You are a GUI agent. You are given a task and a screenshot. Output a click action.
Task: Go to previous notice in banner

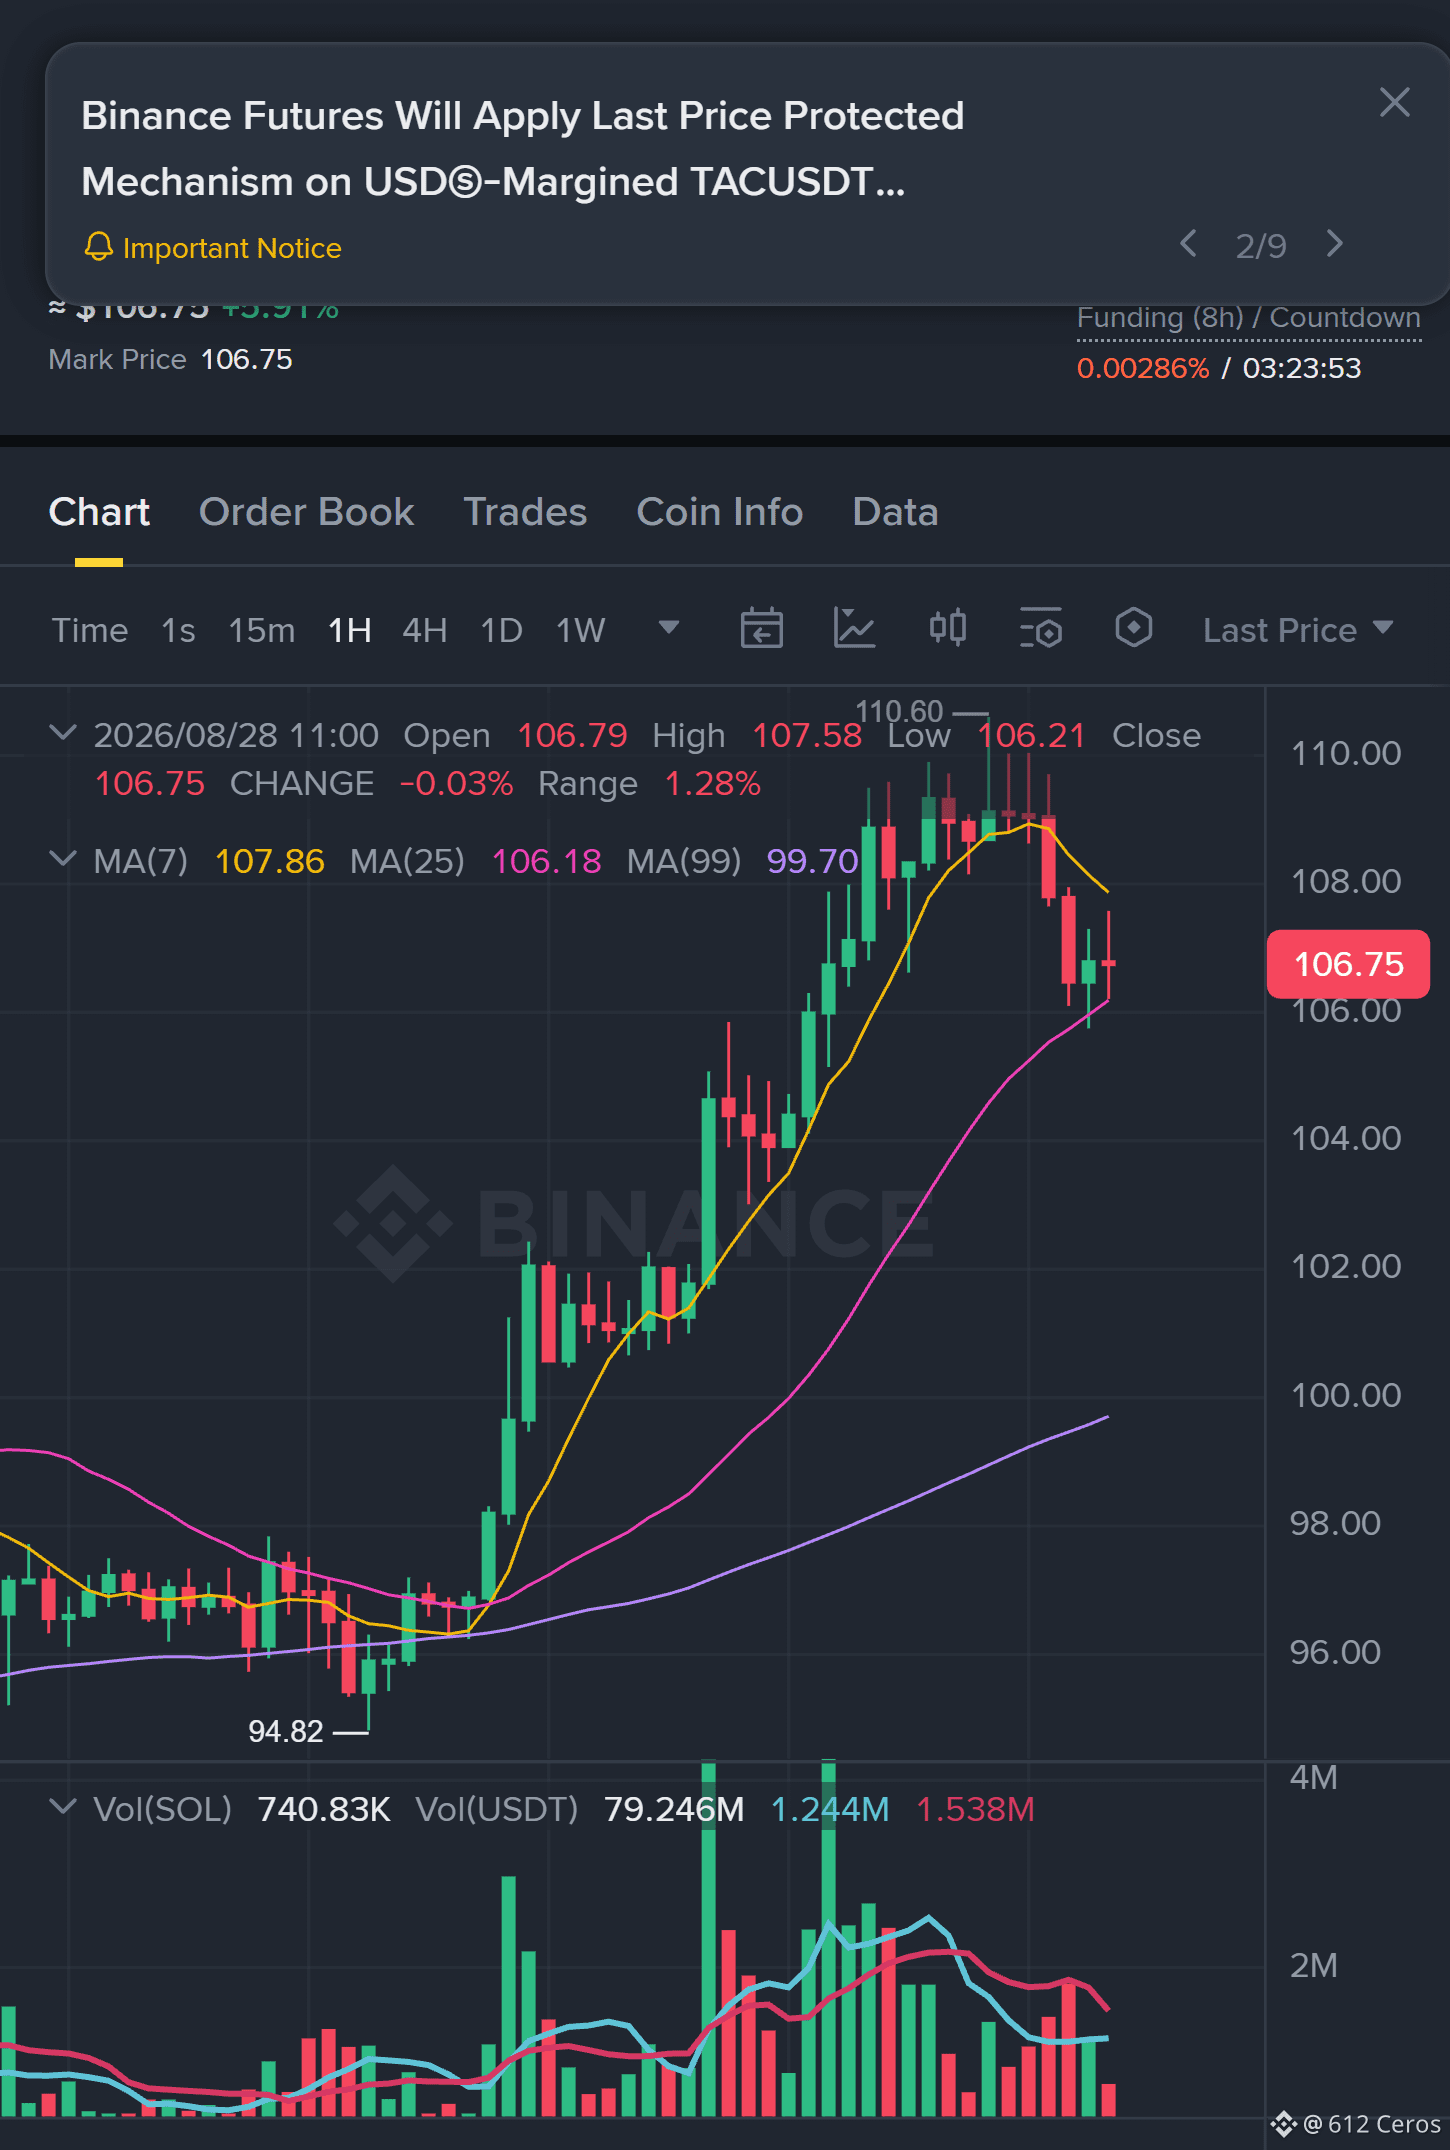1188,243
